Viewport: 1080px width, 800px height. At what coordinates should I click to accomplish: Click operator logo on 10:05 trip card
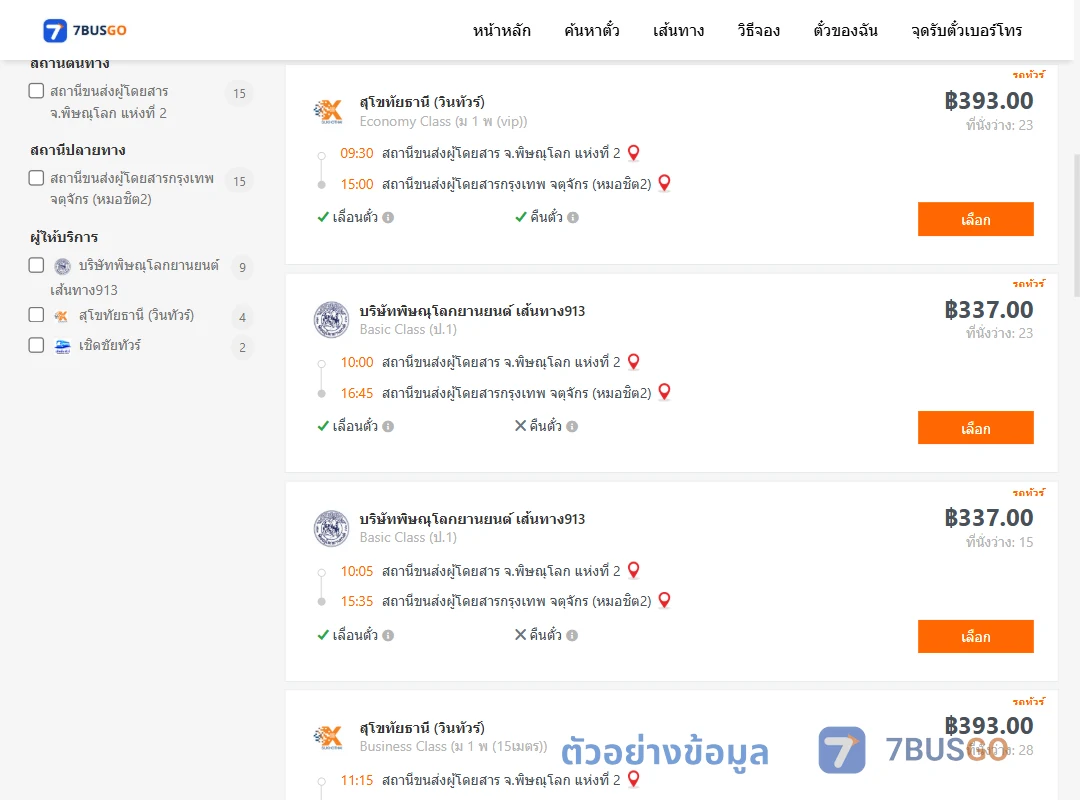331,529
